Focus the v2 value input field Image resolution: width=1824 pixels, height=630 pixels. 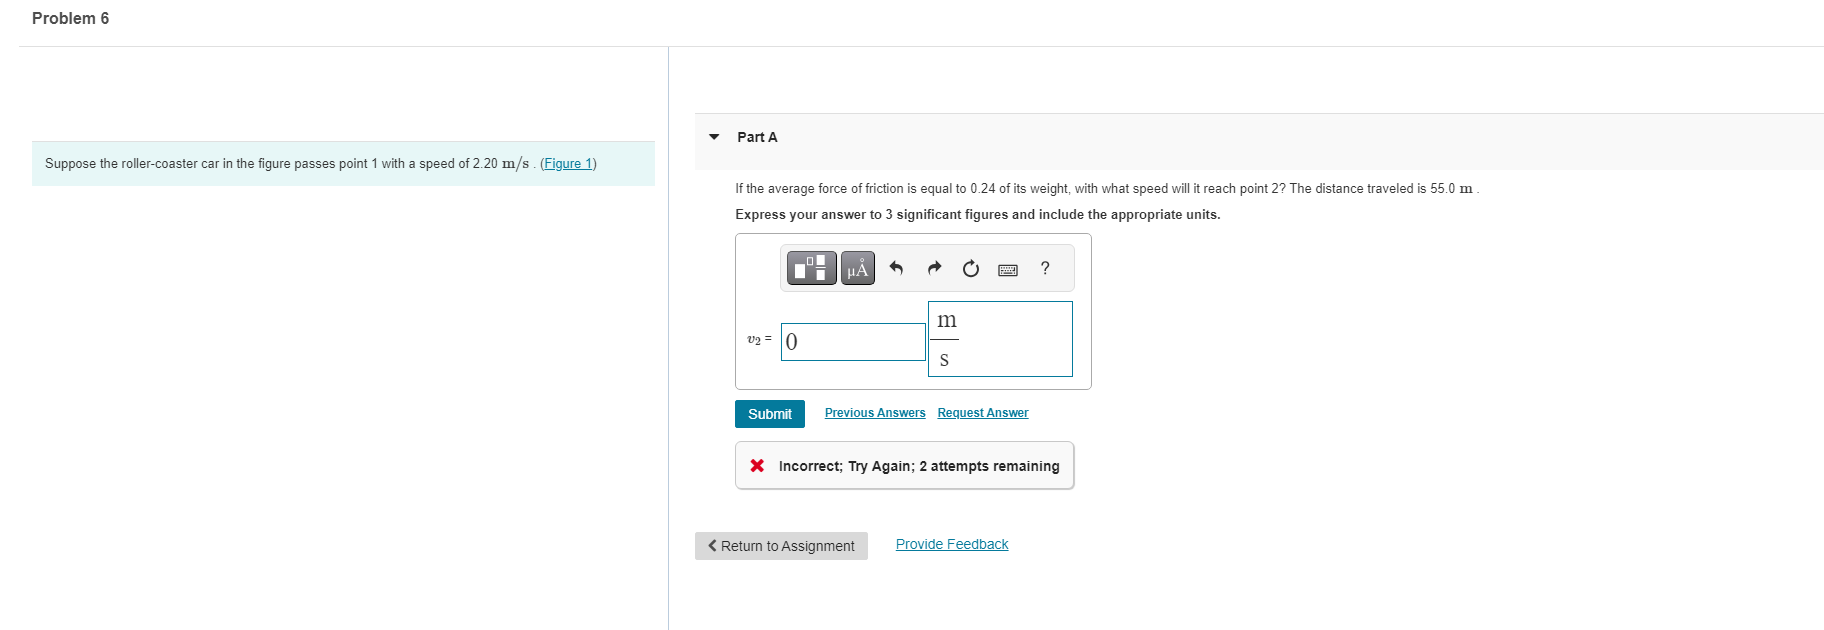853,342
